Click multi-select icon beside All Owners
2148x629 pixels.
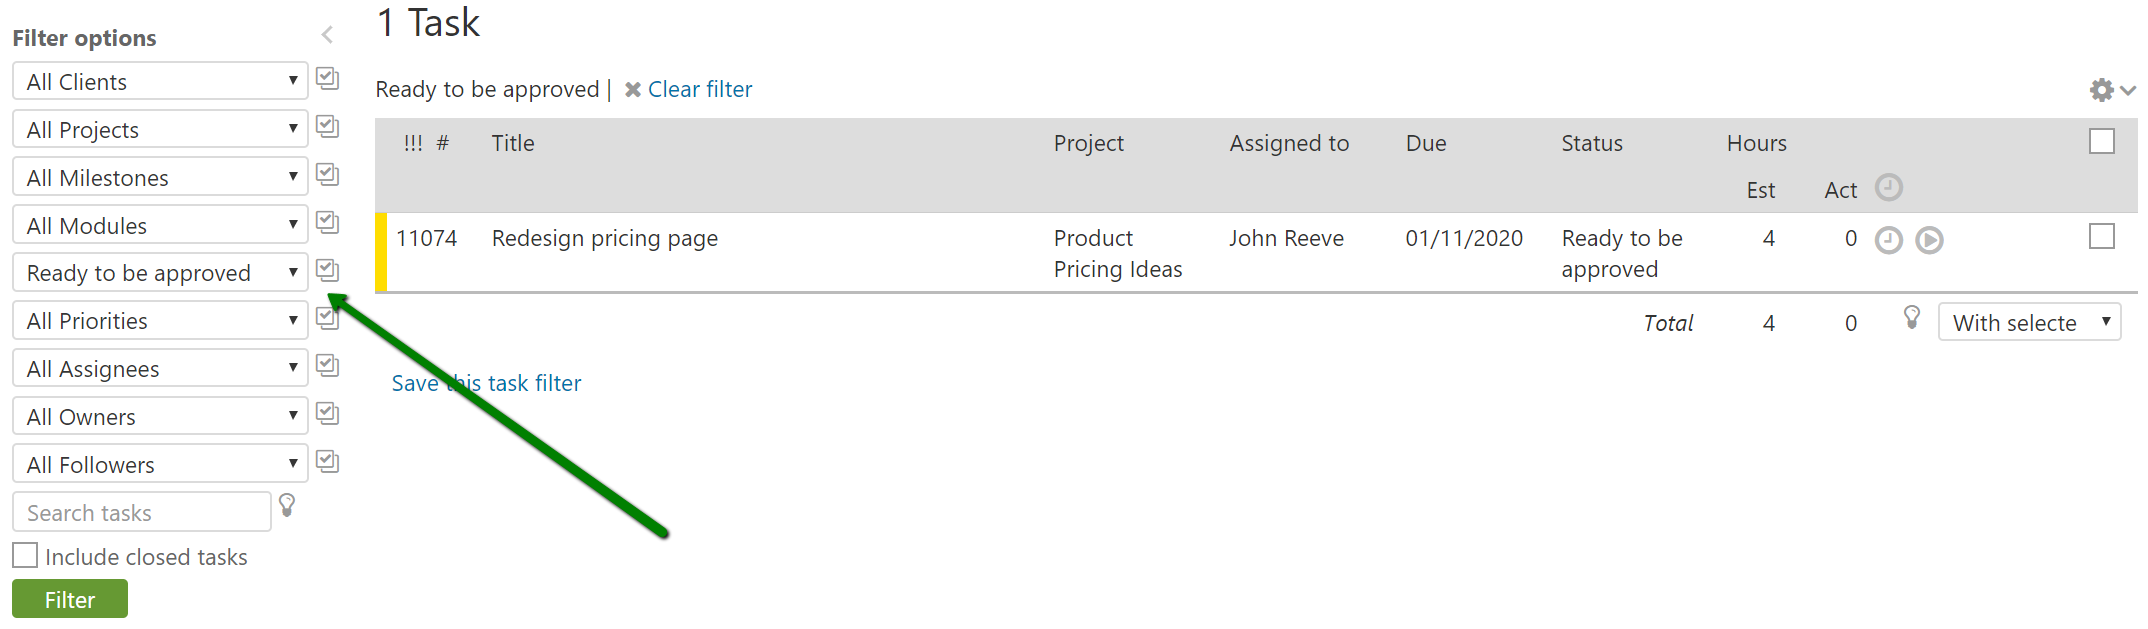[327, 413]
